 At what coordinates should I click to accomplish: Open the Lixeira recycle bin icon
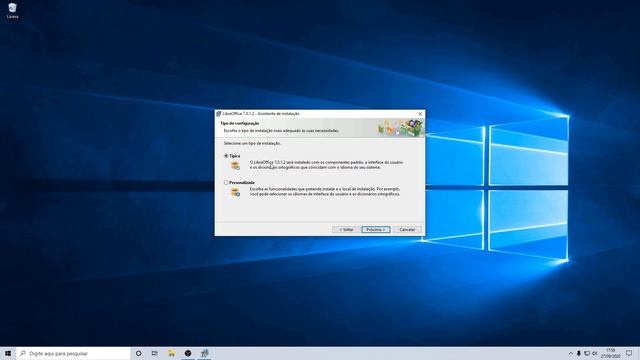[12, 11]
